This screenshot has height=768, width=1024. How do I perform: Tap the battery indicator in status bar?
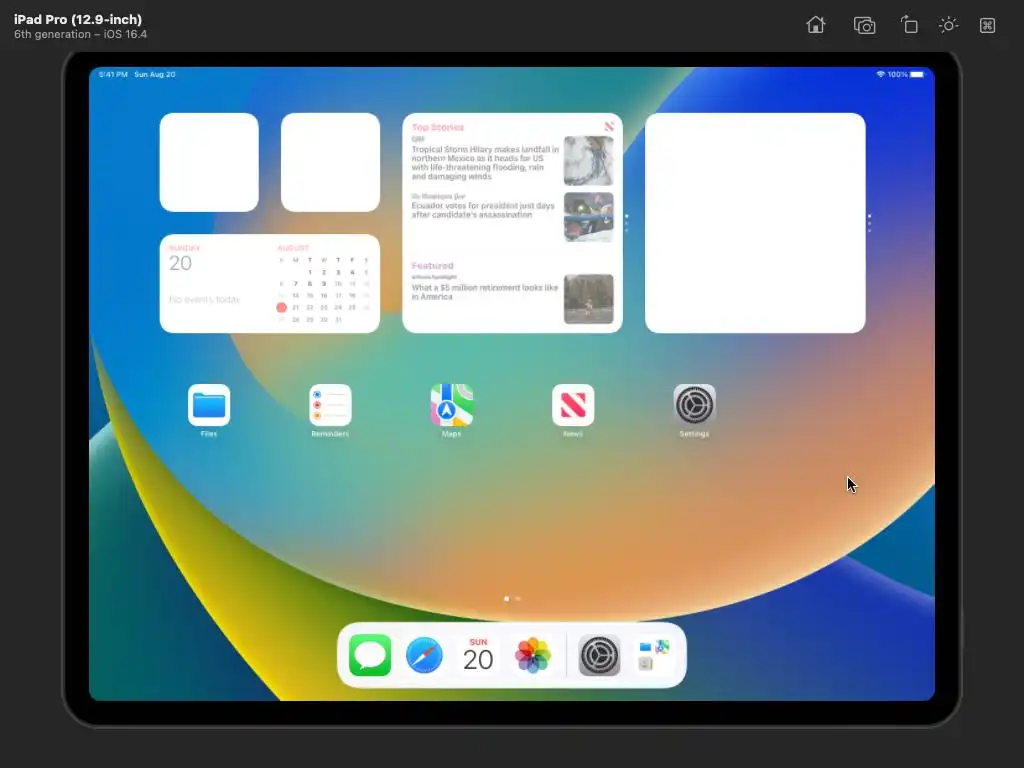(917, 74)
